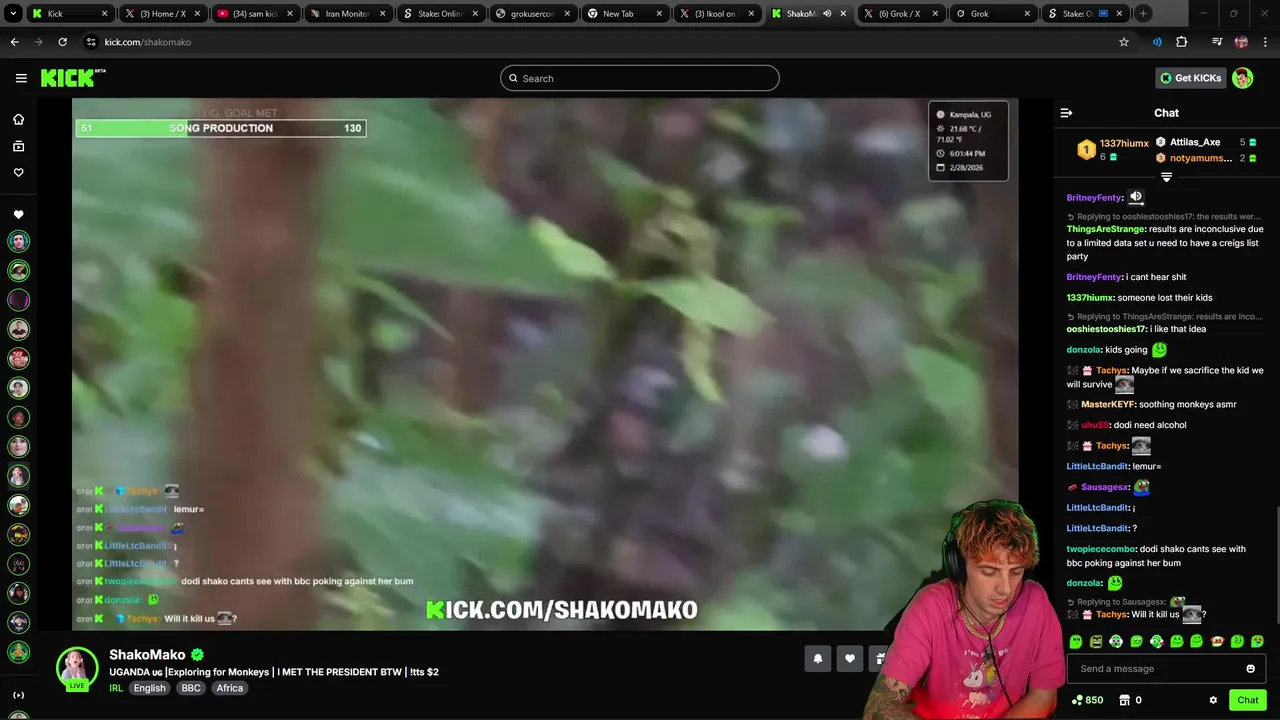Screen dimensions: 1280x720
Task: Click the video player area
Action: (545, 364)
